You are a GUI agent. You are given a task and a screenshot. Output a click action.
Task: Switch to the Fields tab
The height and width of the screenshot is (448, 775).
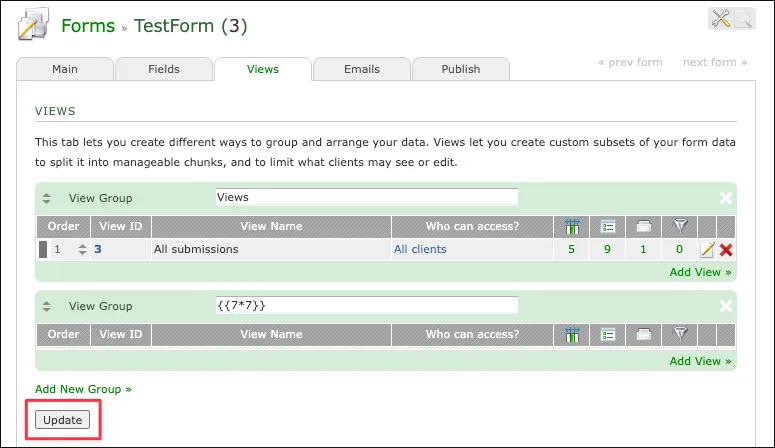tap(164, 69)
